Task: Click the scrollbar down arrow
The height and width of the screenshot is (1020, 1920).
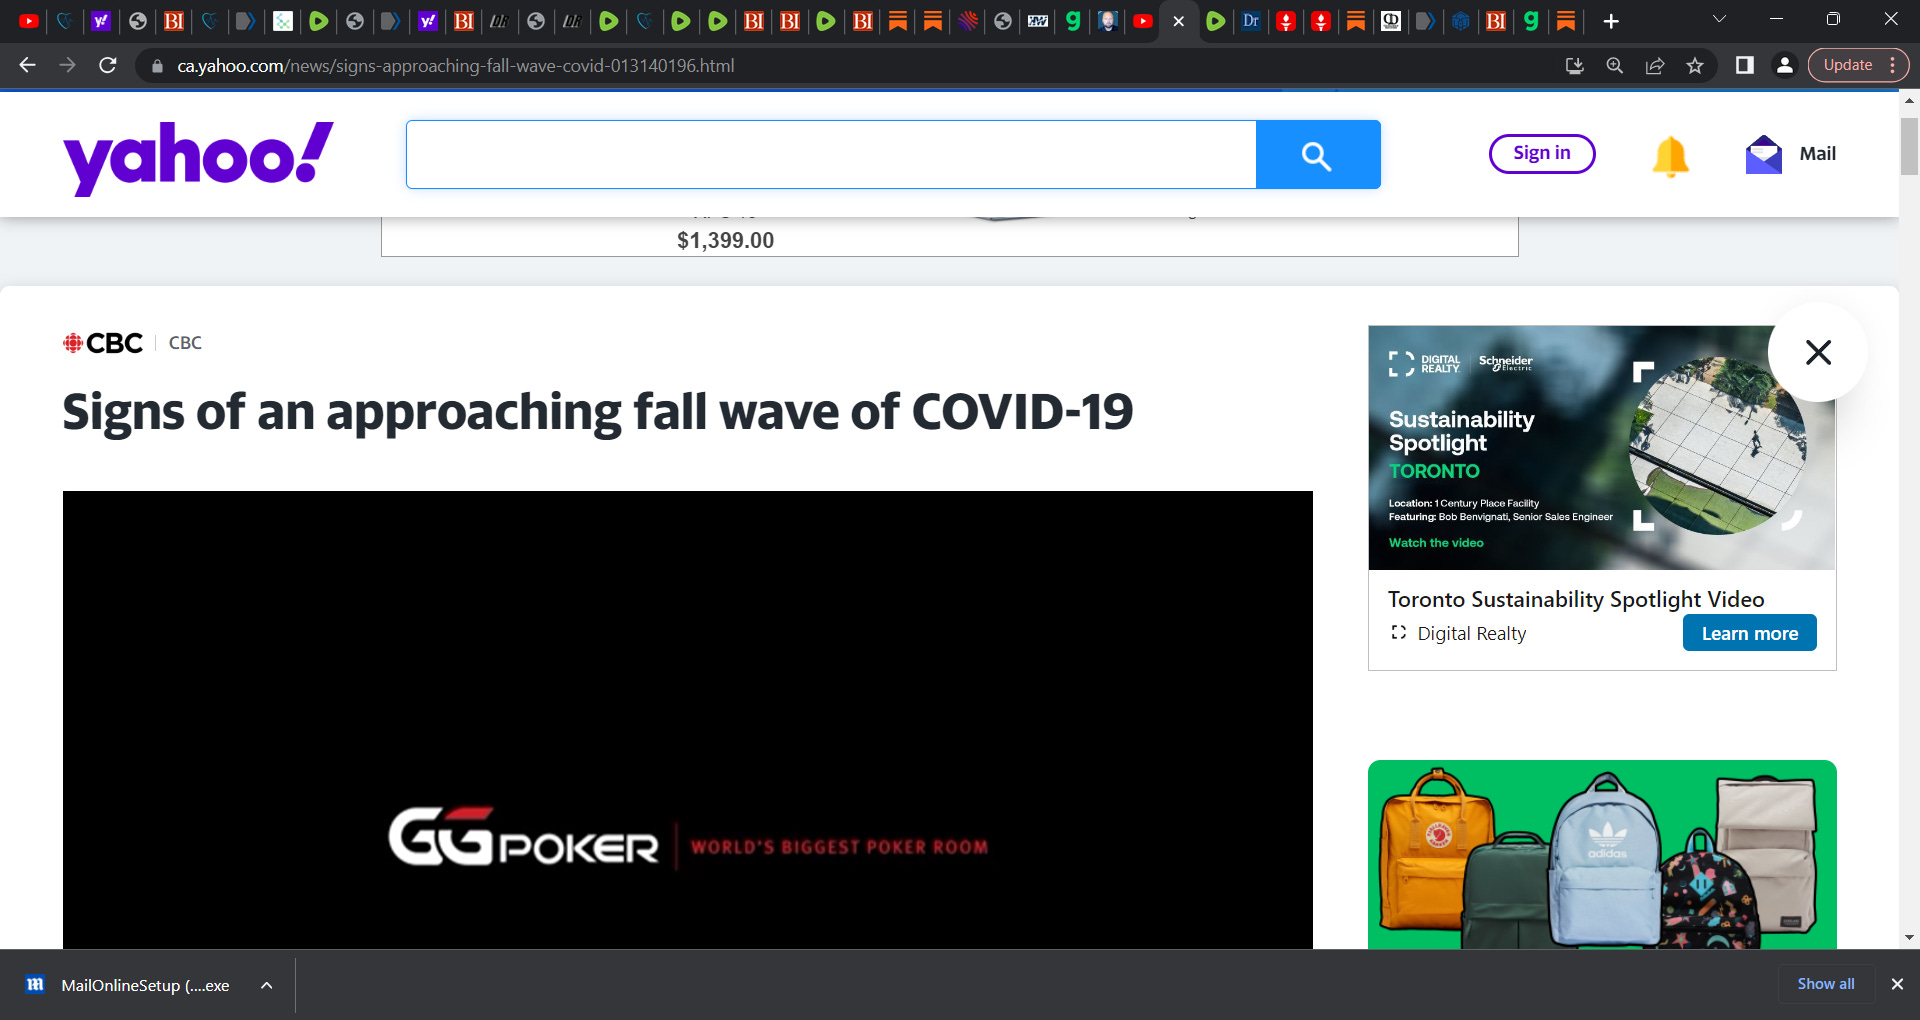Action: pos(1909,938)
